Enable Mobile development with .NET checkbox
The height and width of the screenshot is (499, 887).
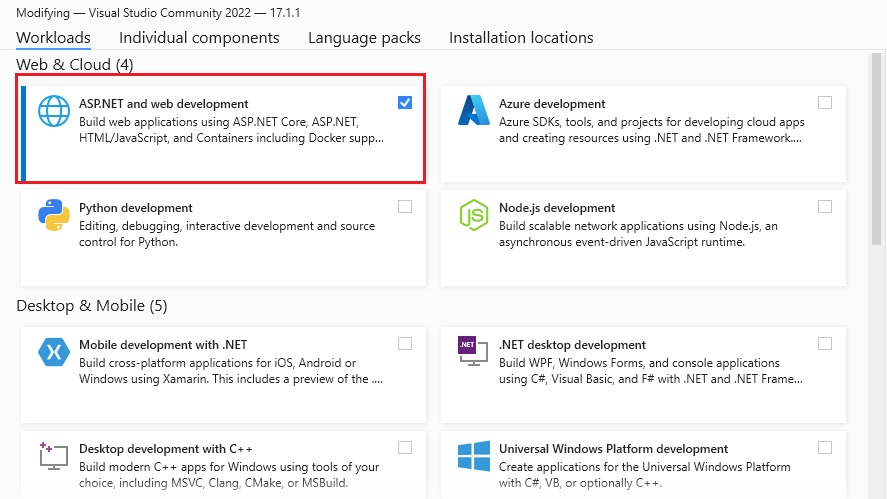405,343
